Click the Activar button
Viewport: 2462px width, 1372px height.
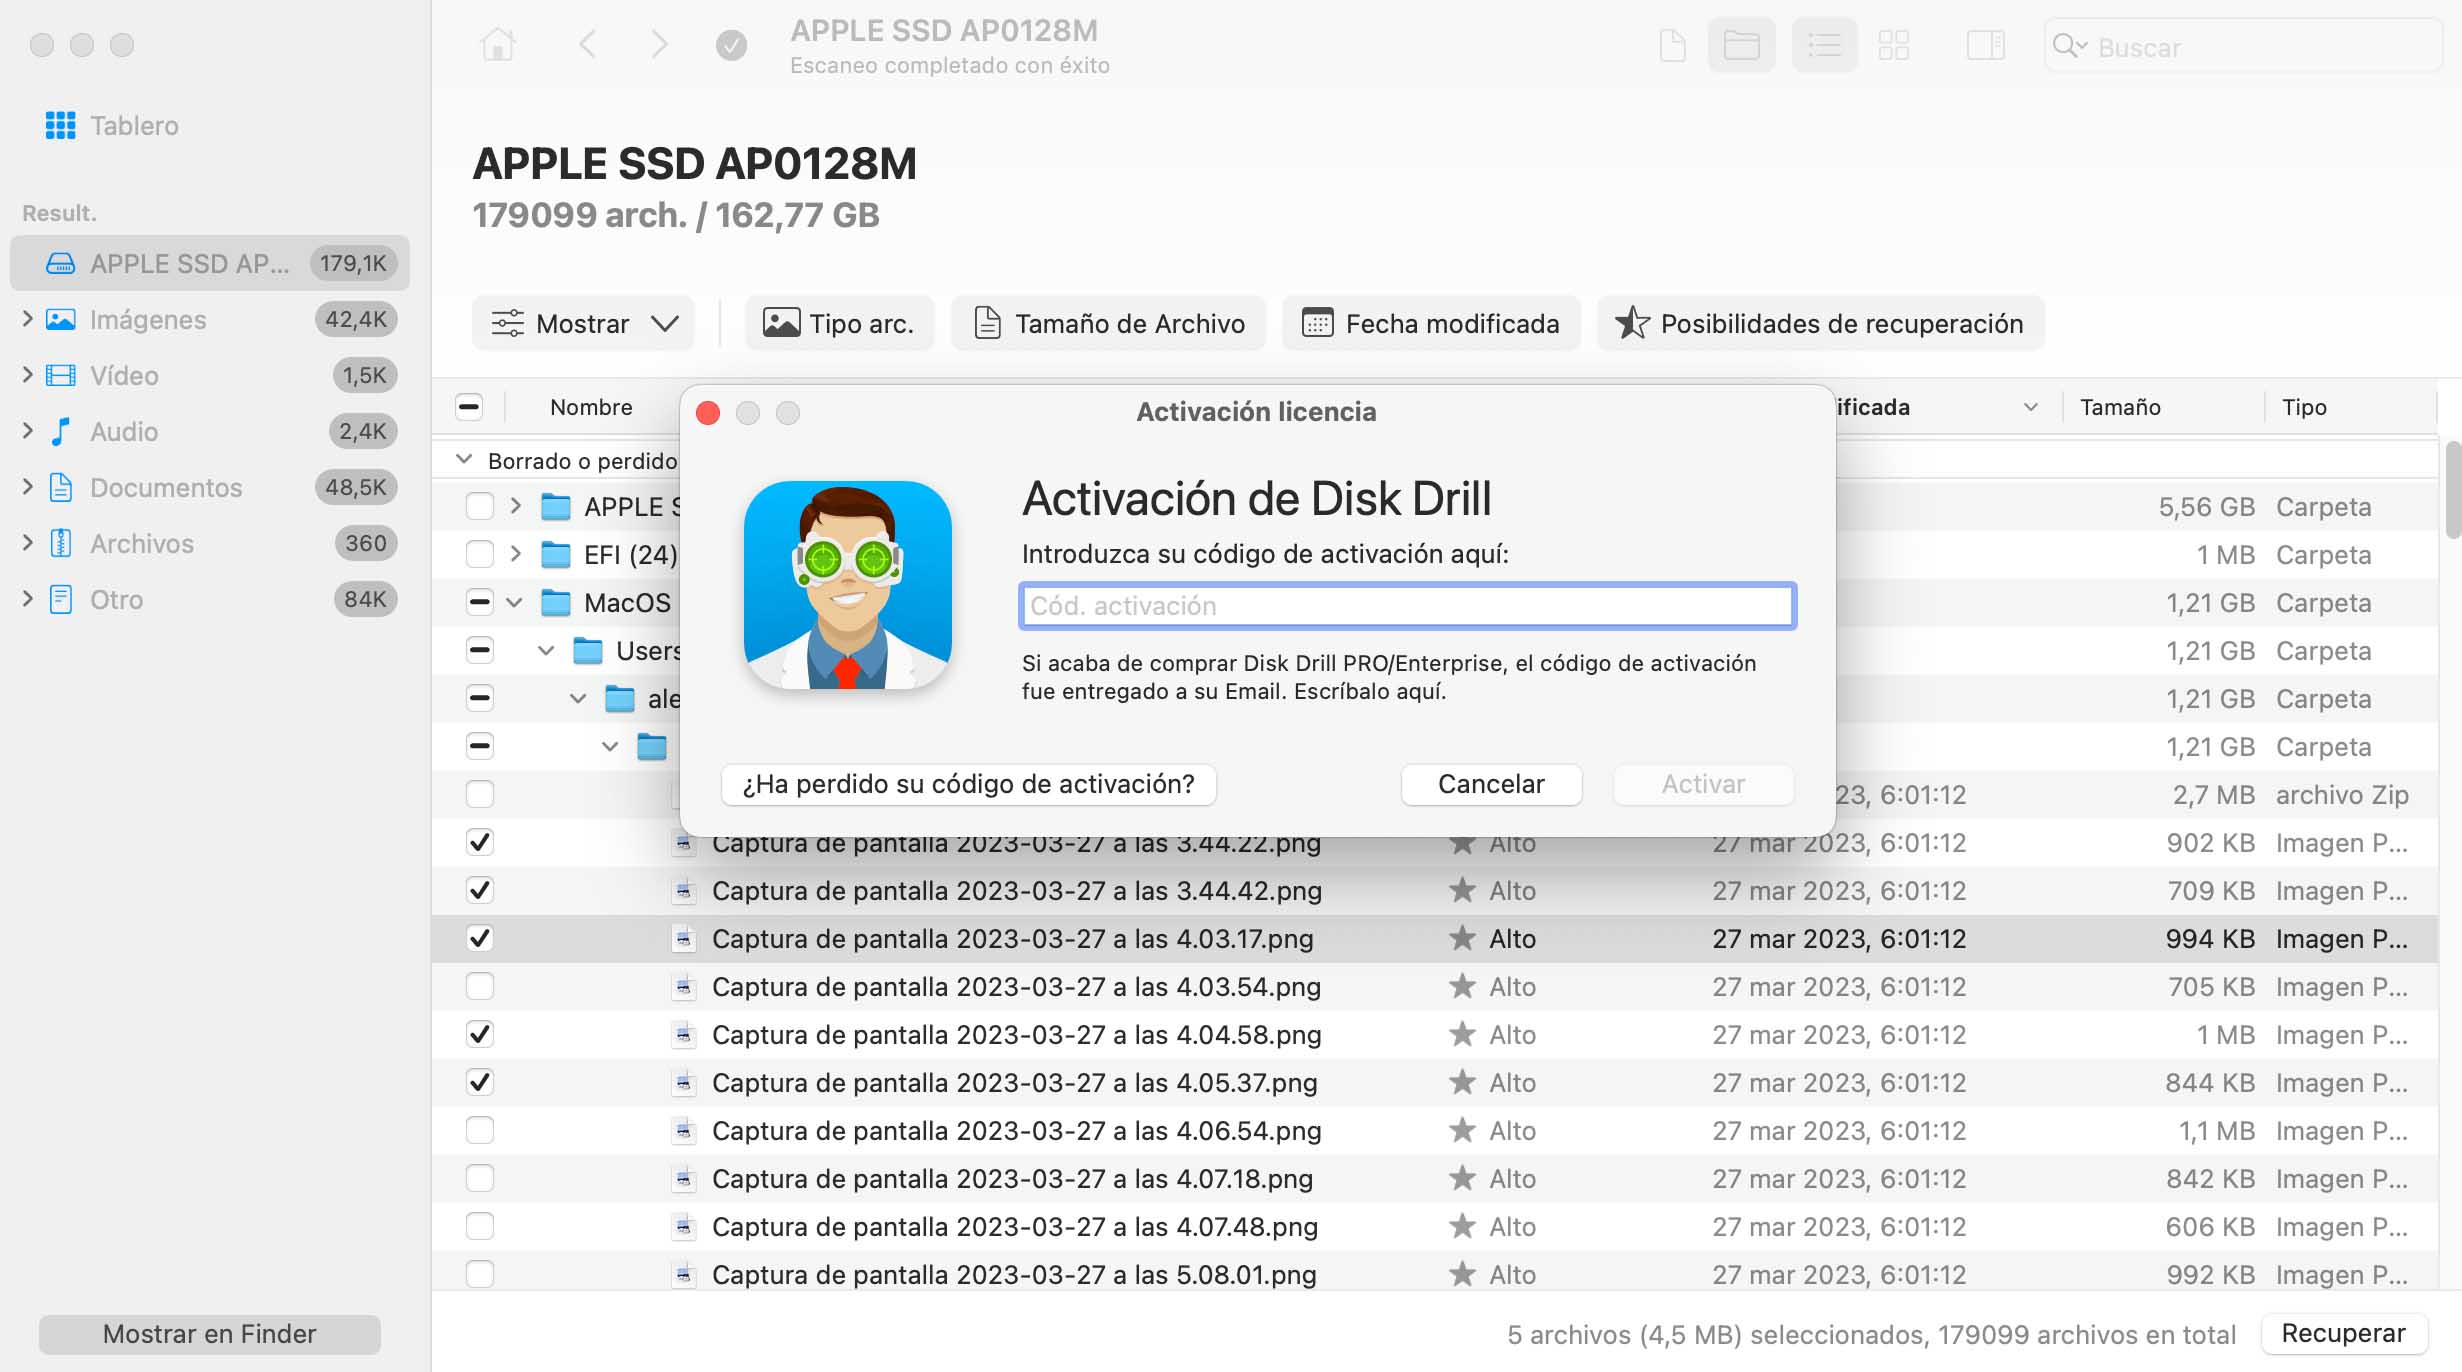tap(1703, 784)
